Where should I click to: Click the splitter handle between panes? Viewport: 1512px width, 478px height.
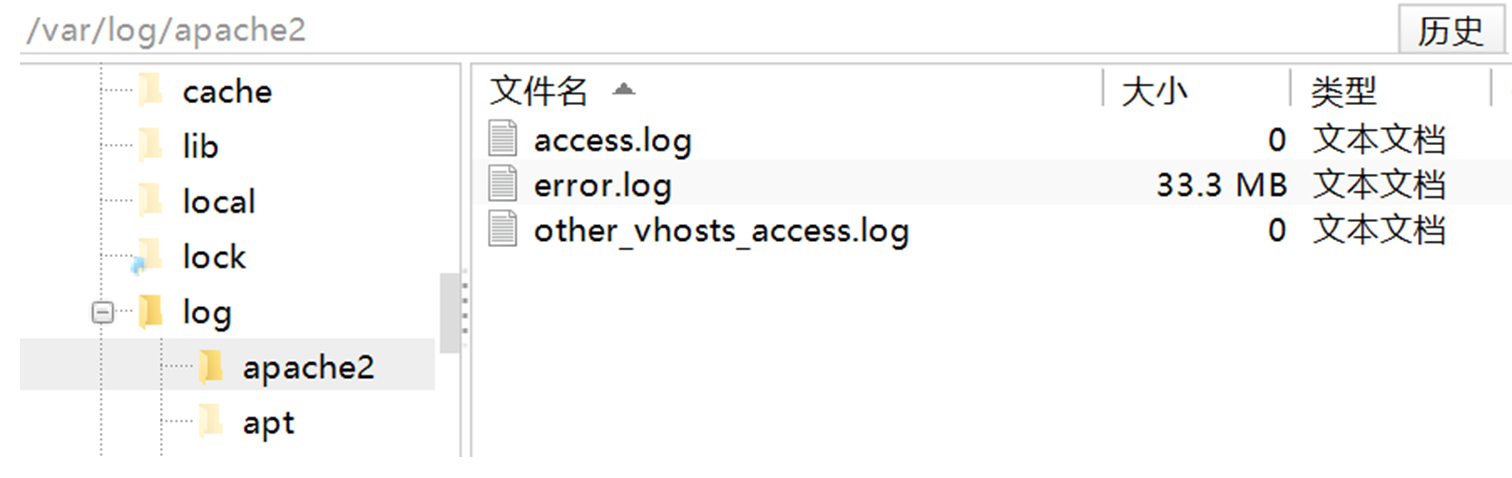tap(465, 305)
